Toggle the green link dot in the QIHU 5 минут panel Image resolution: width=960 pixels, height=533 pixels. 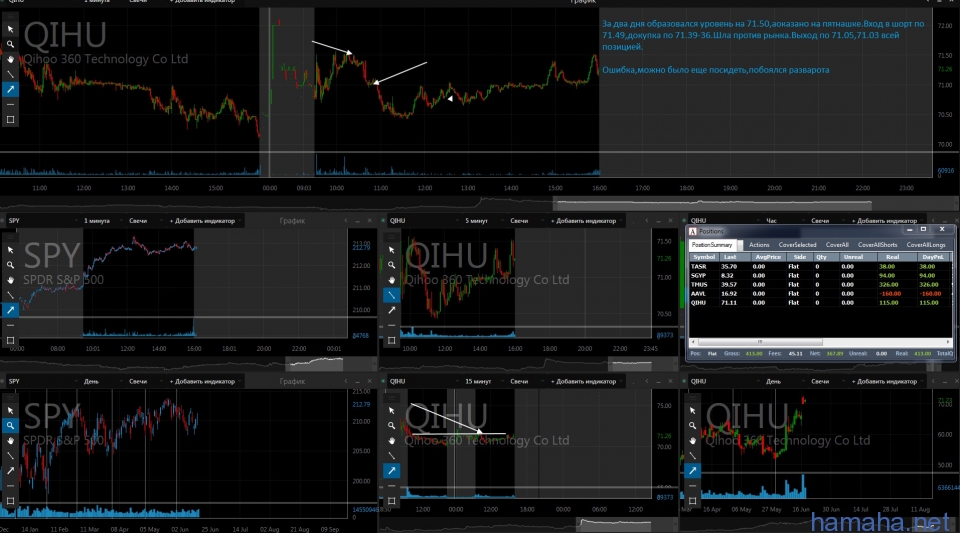point(383,220)
